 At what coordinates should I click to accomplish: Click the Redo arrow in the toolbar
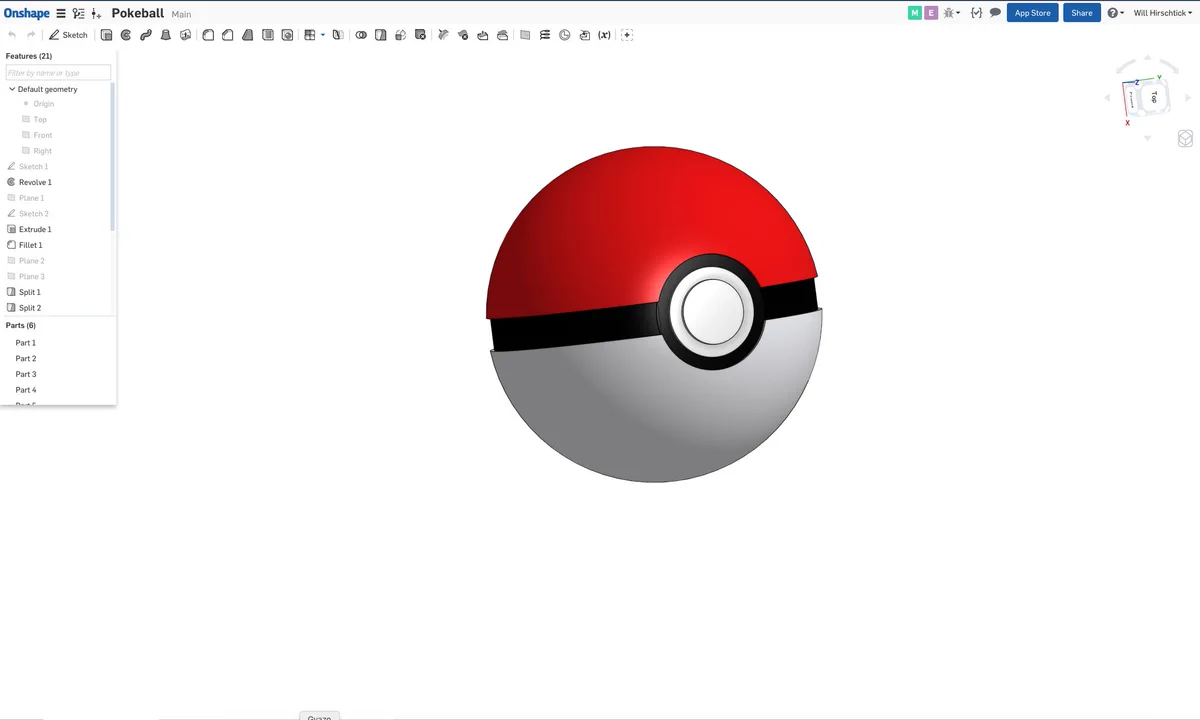31,35
